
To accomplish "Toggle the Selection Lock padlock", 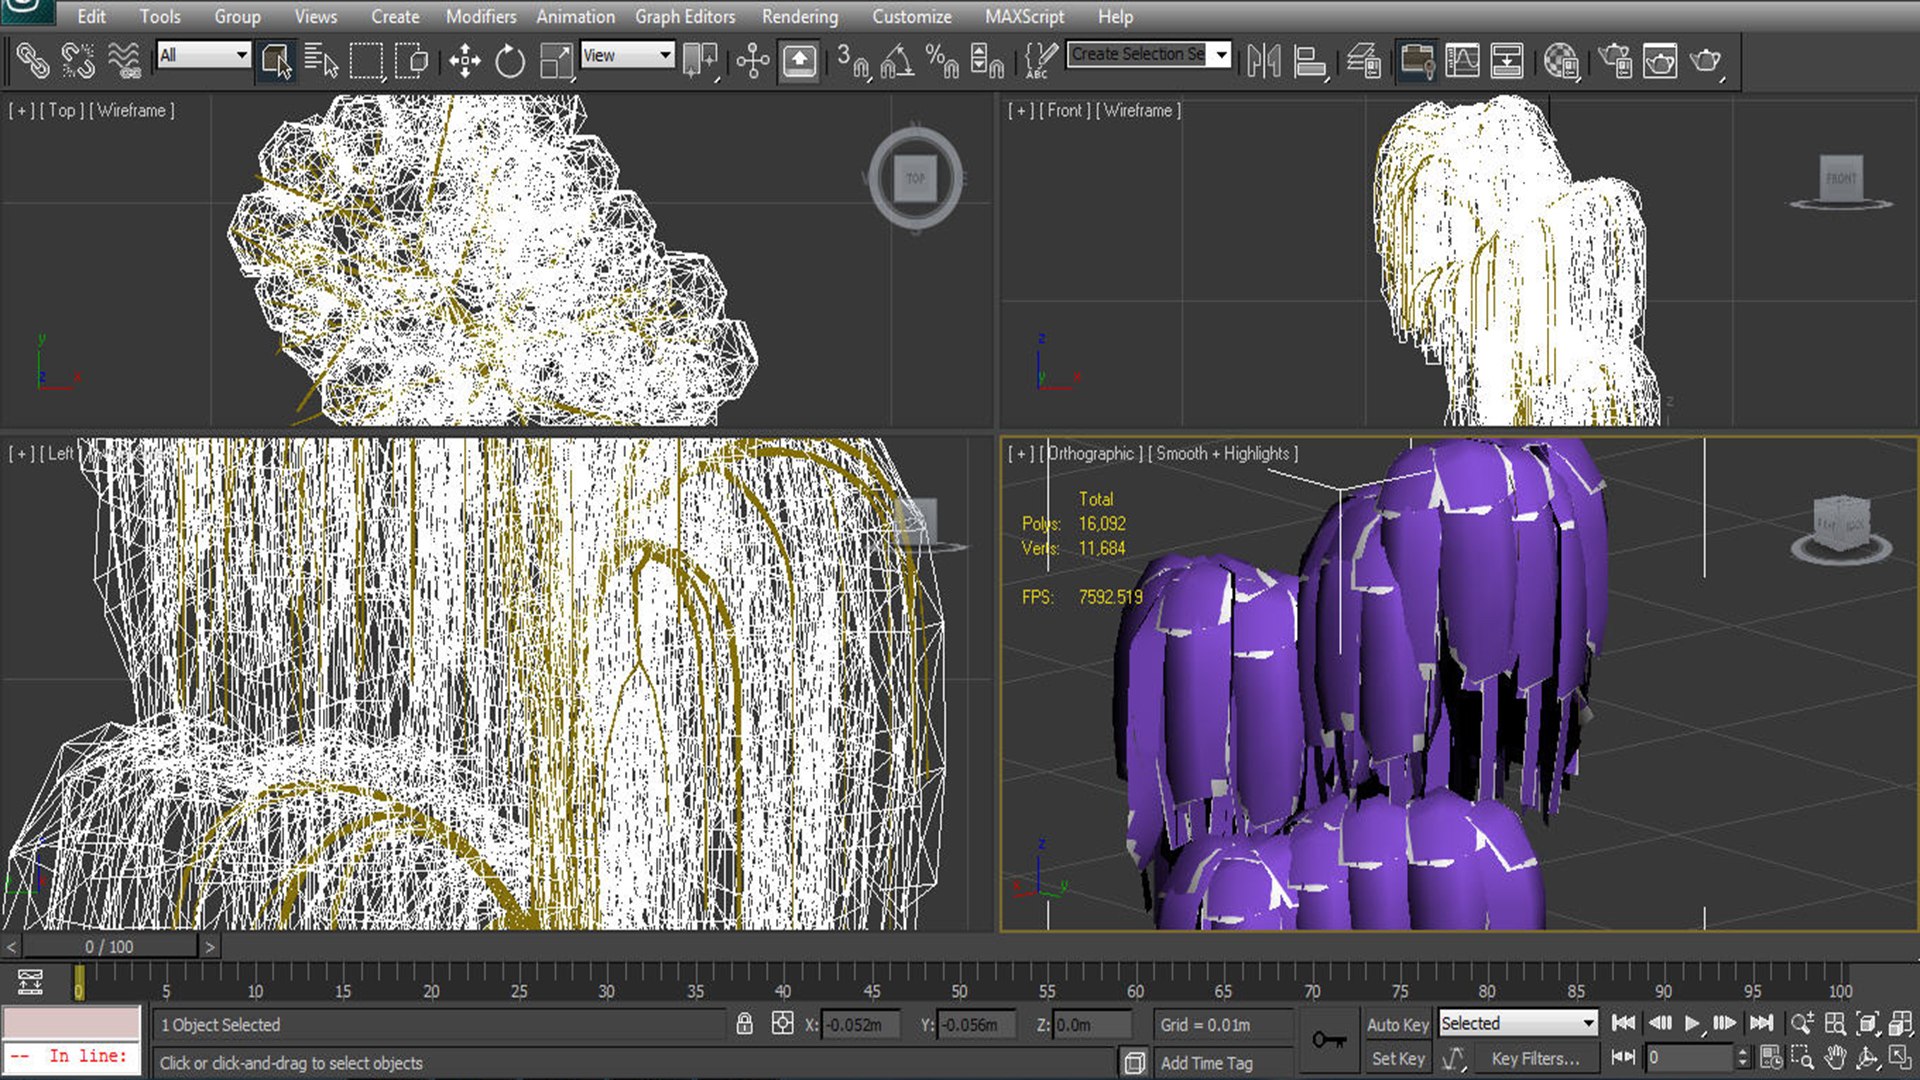I will coord(745,1024).
